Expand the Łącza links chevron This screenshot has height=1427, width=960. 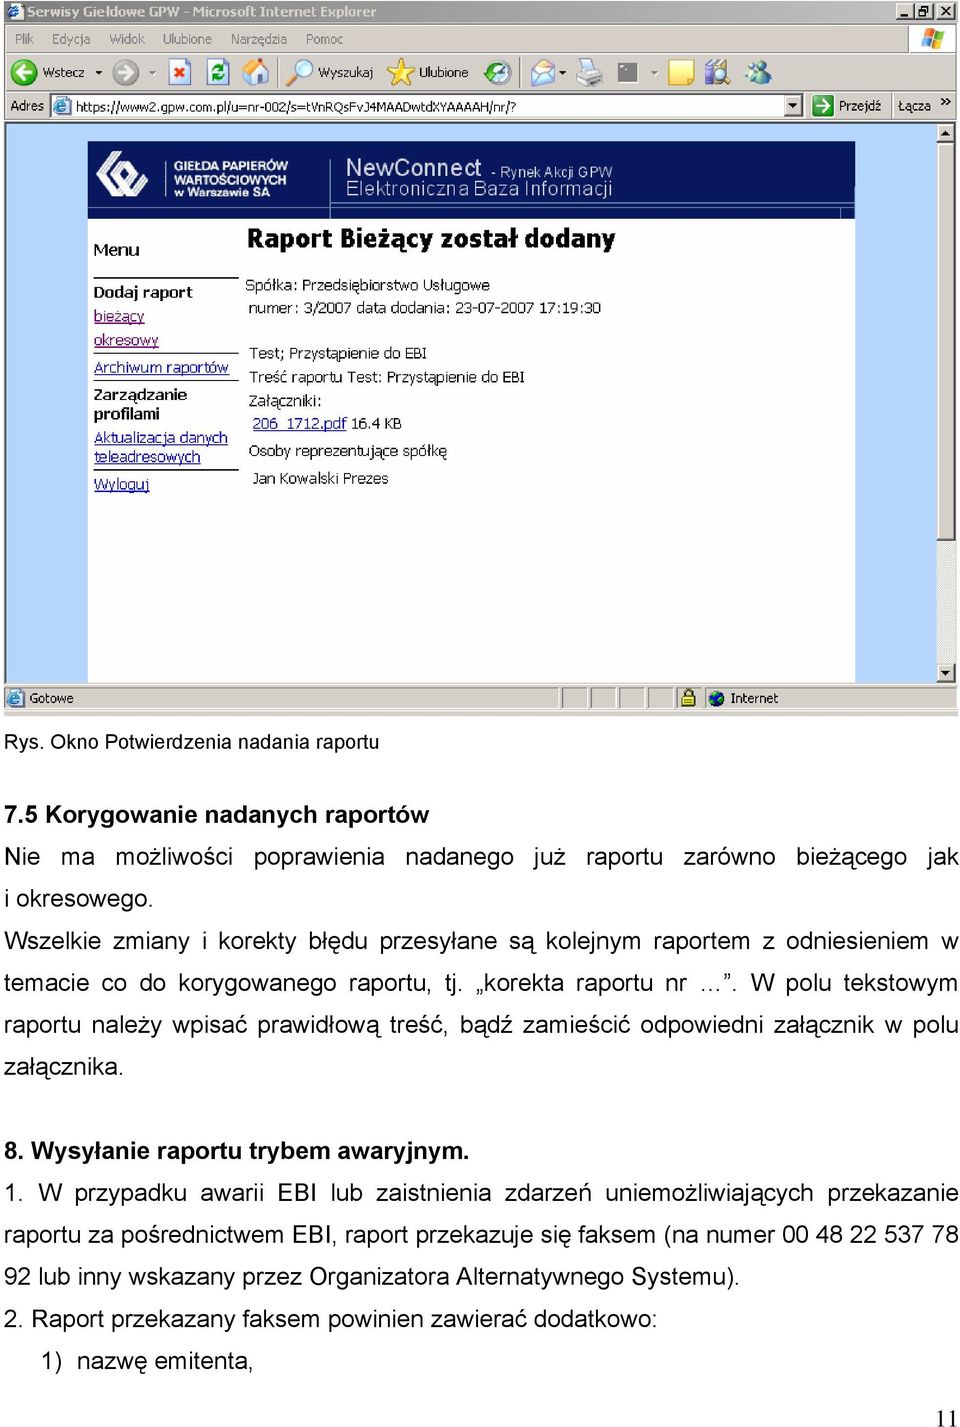click(945, 103)
